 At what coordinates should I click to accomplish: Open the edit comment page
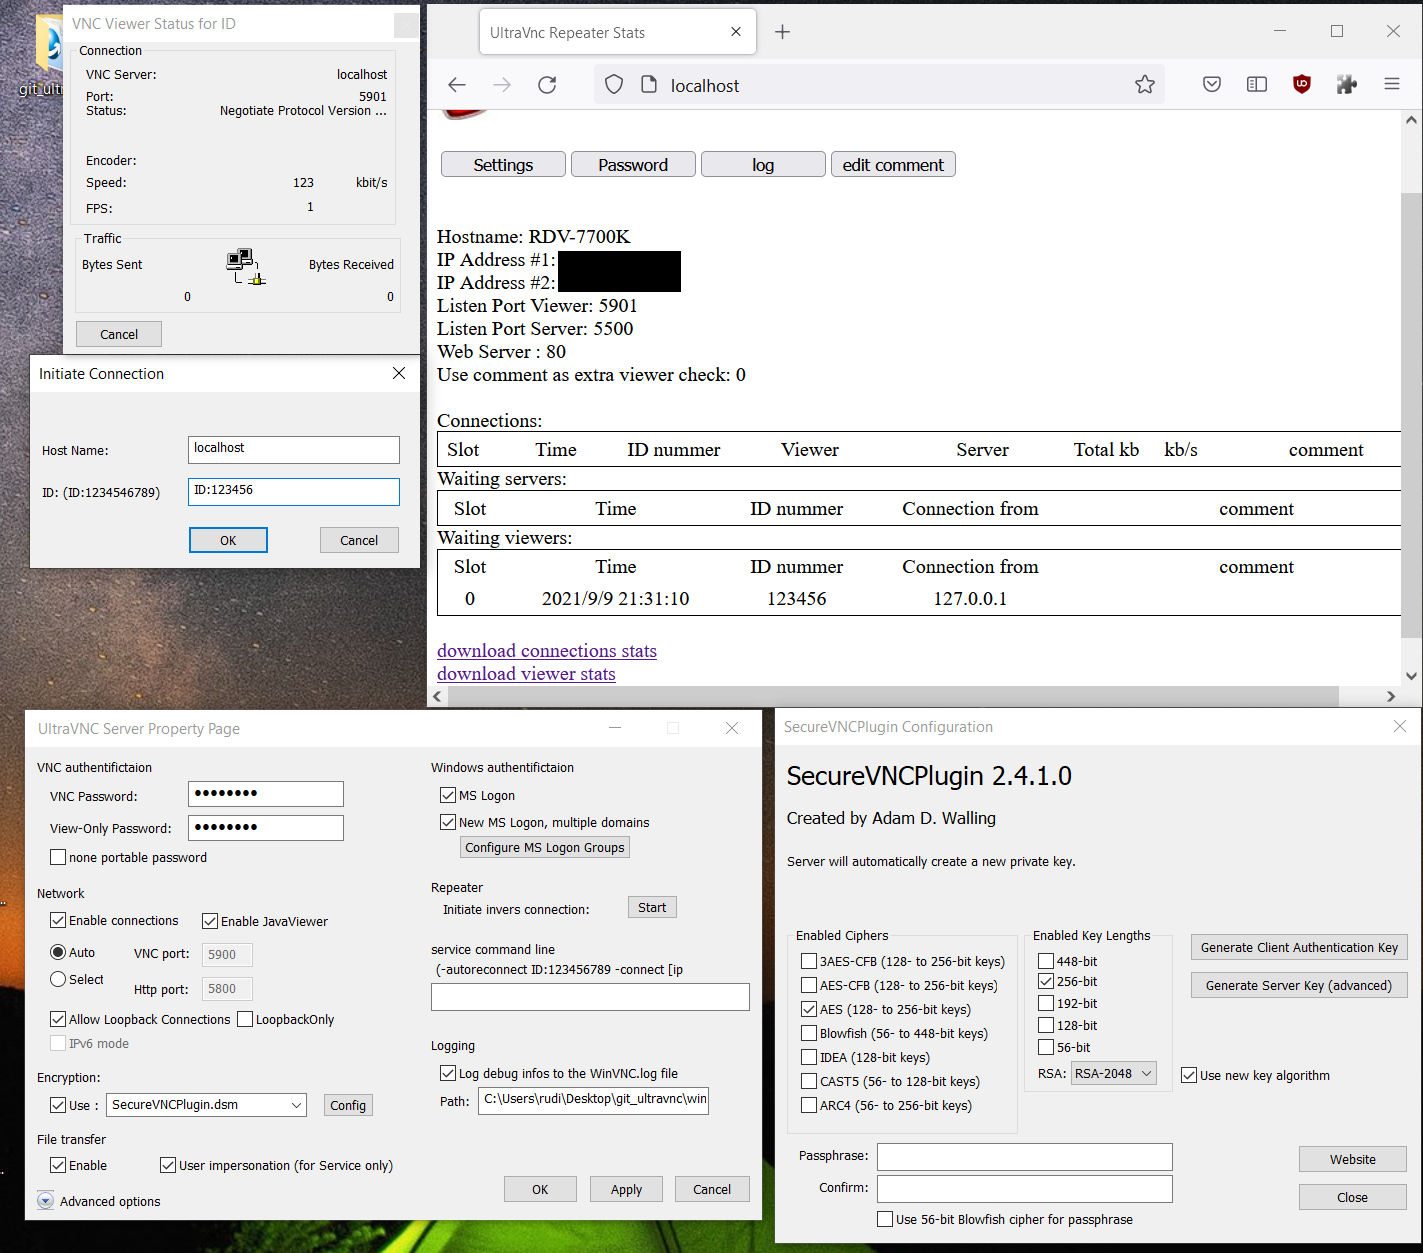pos(893,165)
